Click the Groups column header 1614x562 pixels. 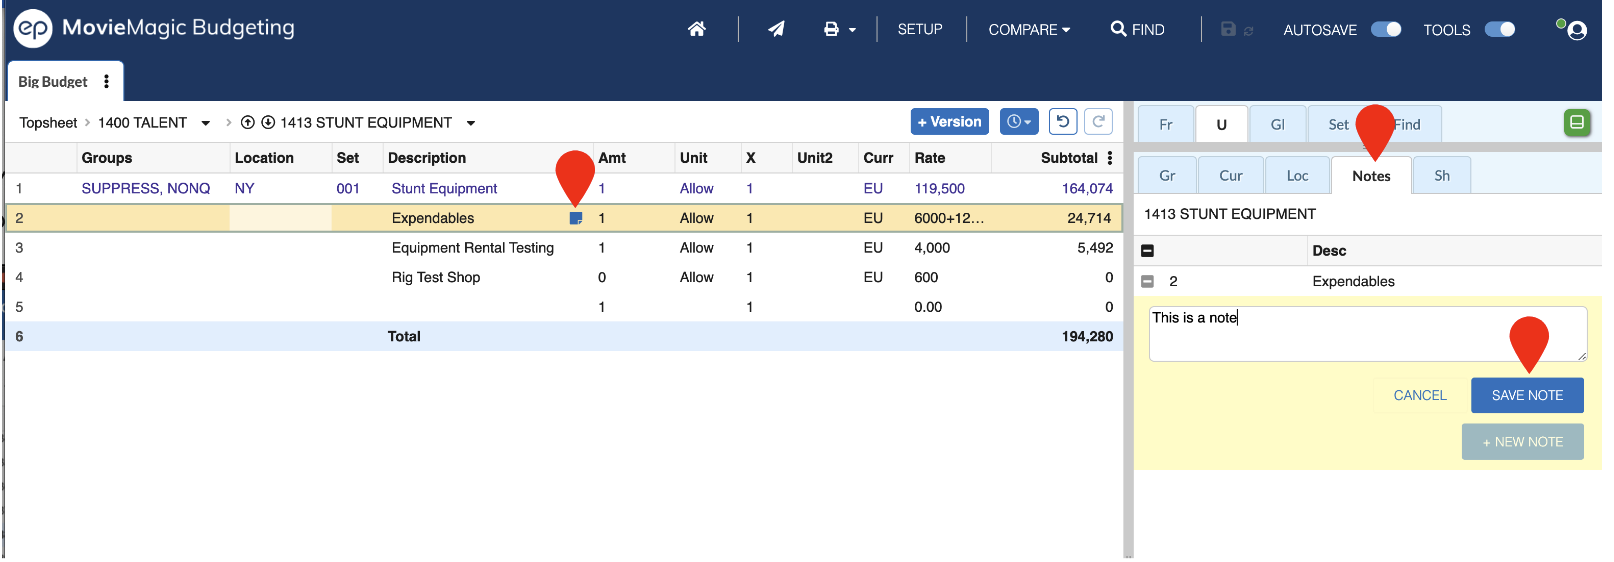click(x=107, y=158)
